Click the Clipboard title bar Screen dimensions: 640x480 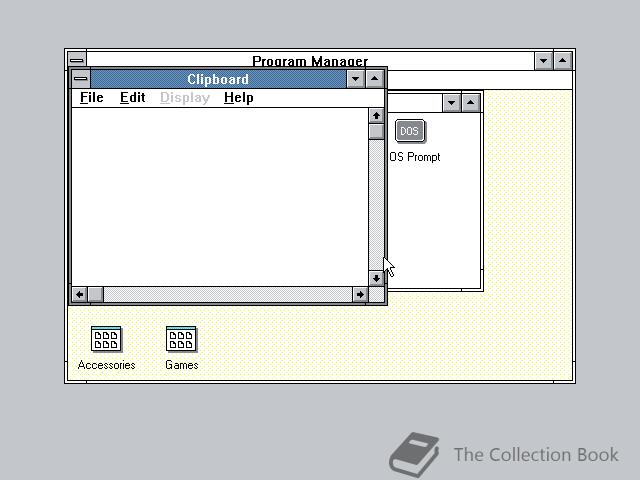pos(218,79)
